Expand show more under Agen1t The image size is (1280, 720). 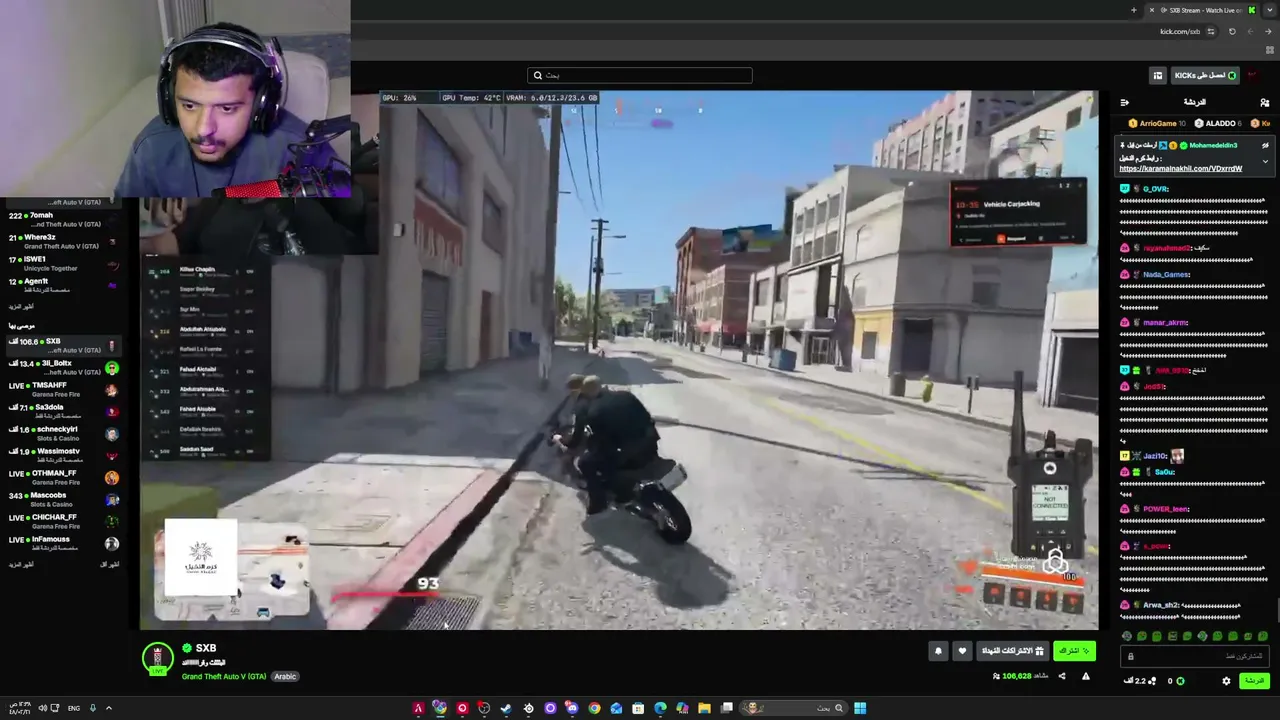point(21,307)
